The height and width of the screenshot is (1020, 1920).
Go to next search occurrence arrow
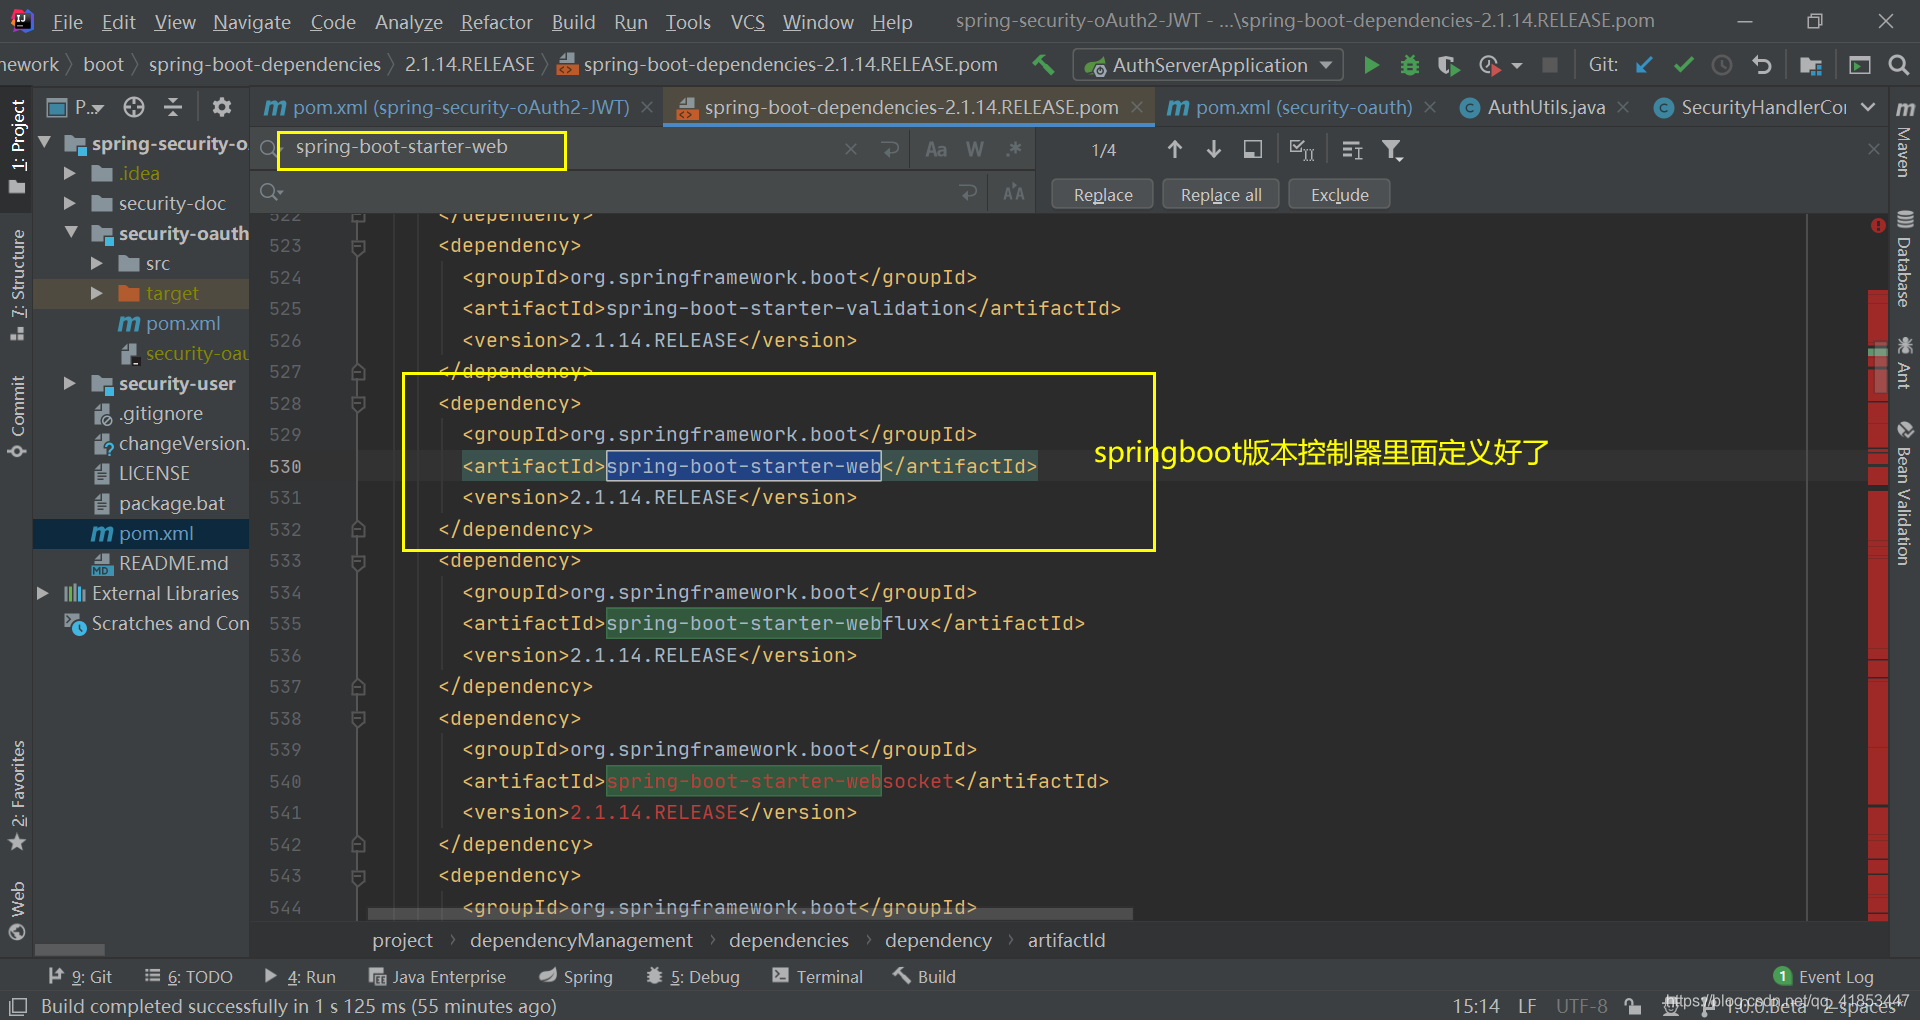(1214, 150)
